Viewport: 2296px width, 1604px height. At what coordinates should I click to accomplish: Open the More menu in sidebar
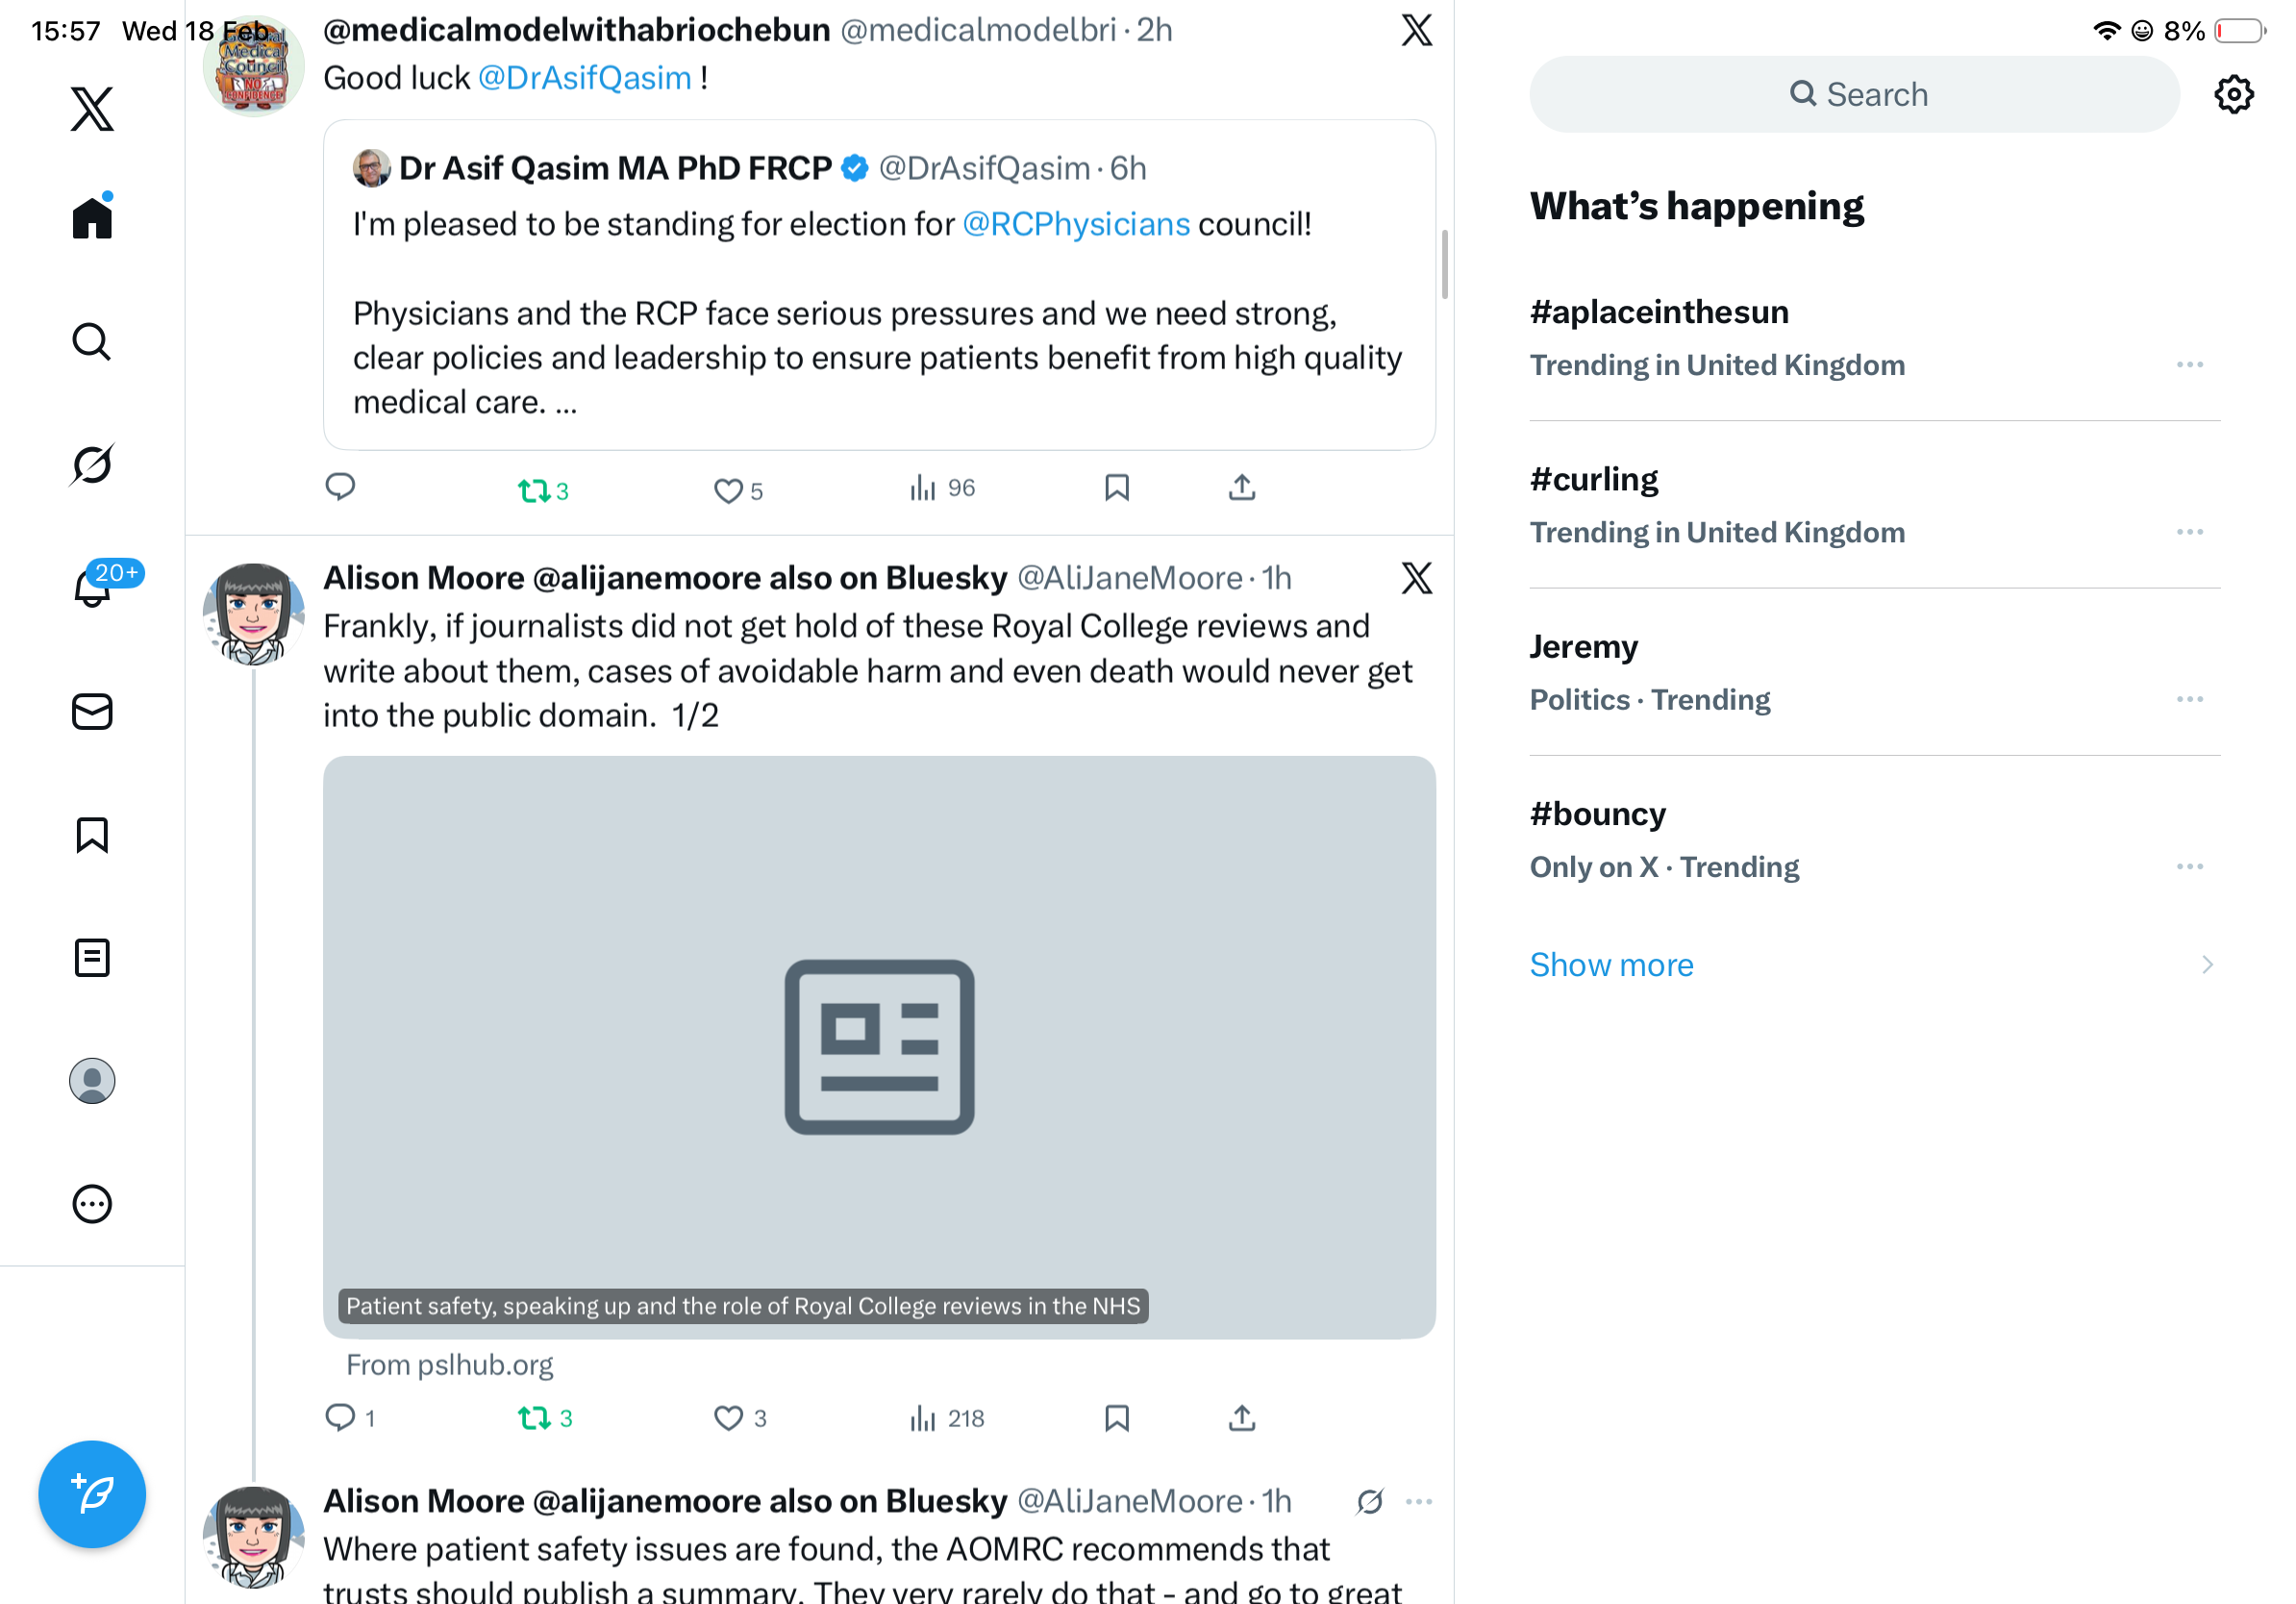[92, 1204]
